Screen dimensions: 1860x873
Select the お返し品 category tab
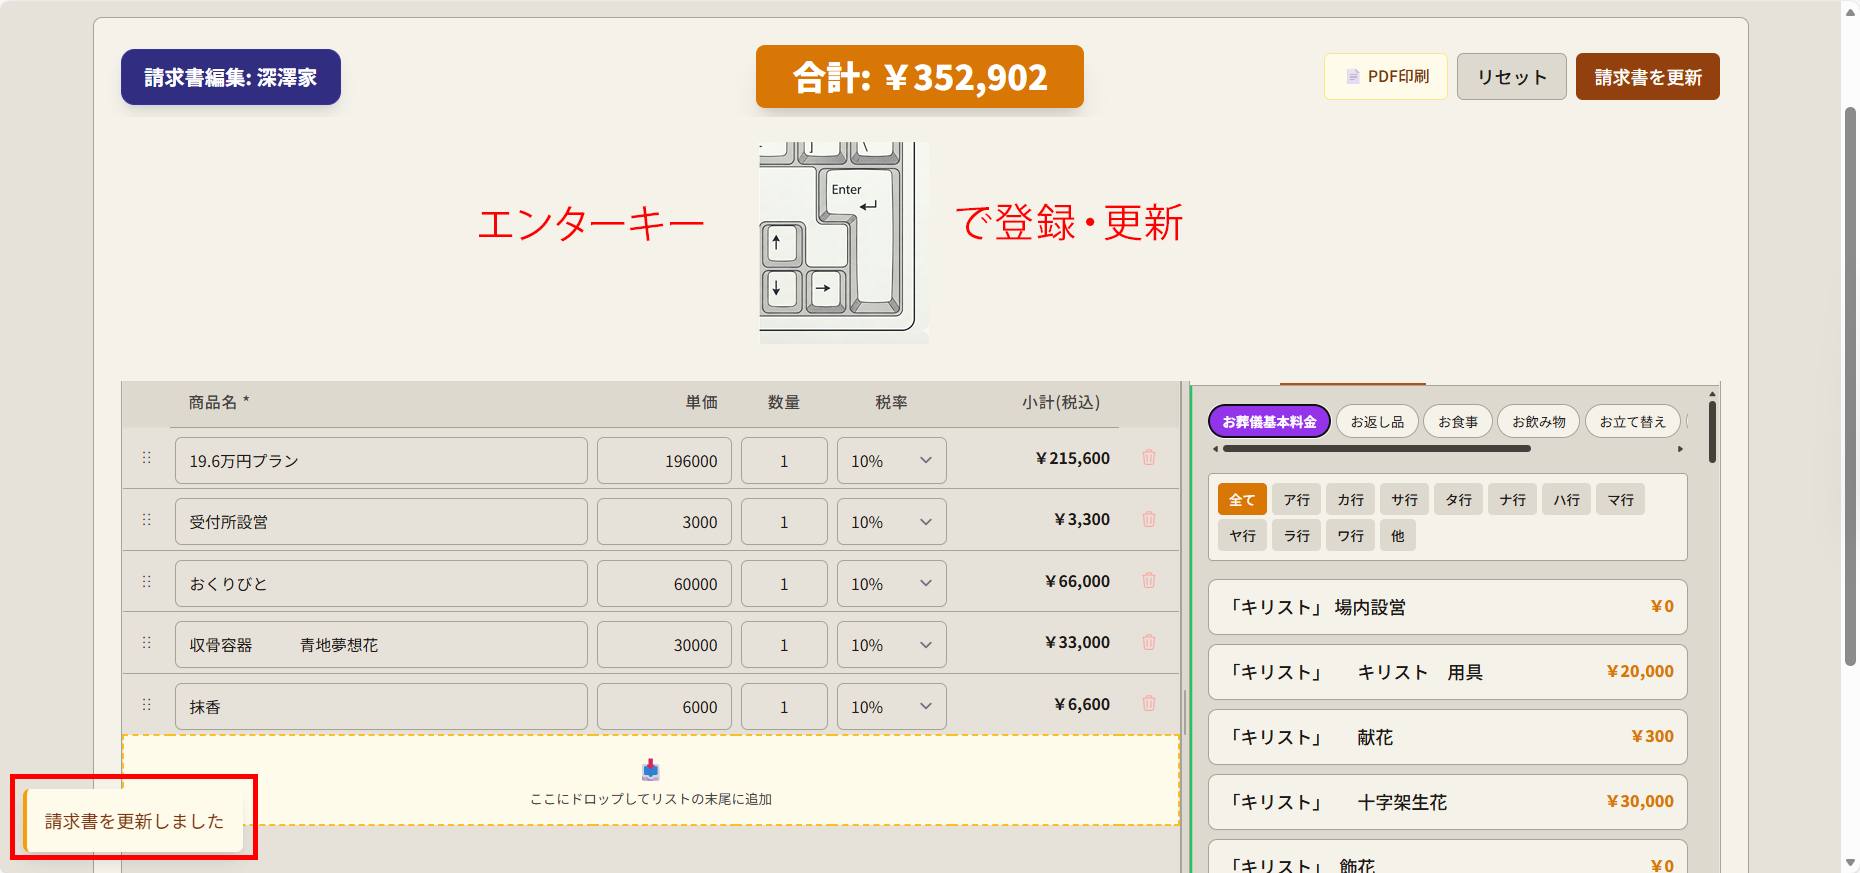1377,422
